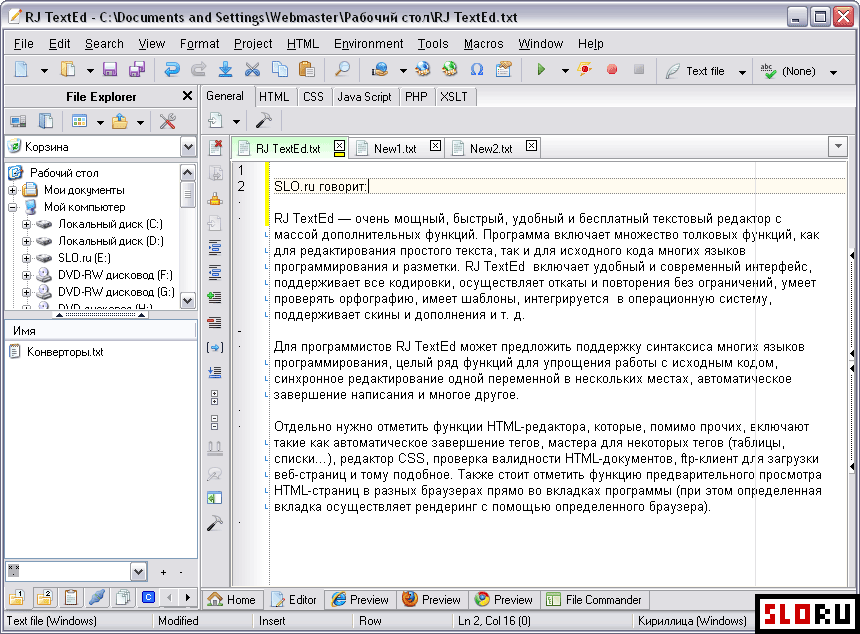The width and height of the screenshot is (860, 634).
Task: Close the New1.txt document tab
Action: pos(435,145)
